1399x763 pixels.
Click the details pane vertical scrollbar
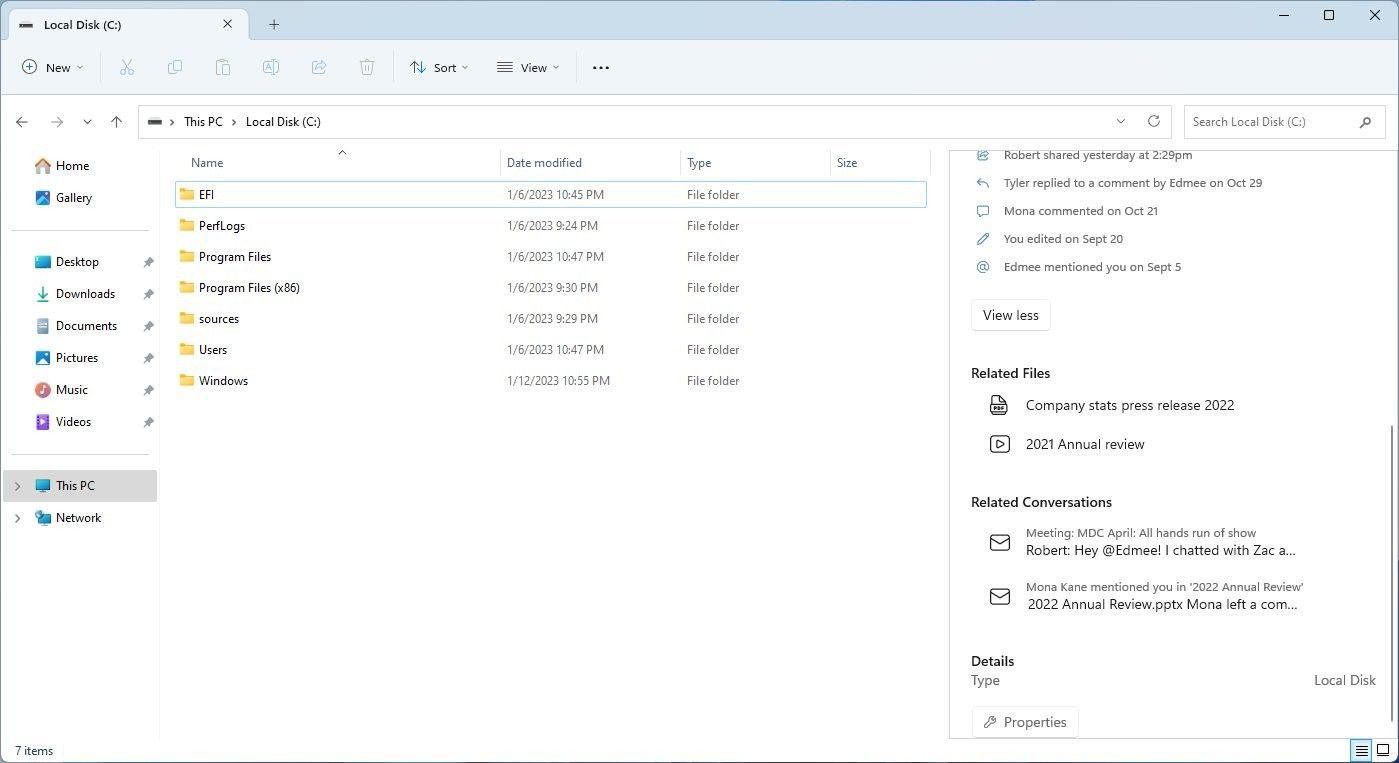tap(1393, 570)
